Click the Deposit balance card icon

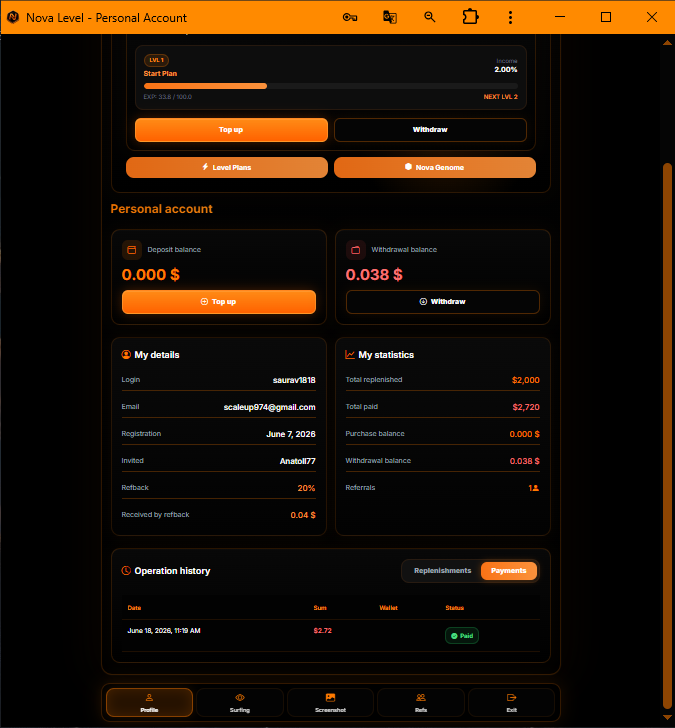[132, 250]
